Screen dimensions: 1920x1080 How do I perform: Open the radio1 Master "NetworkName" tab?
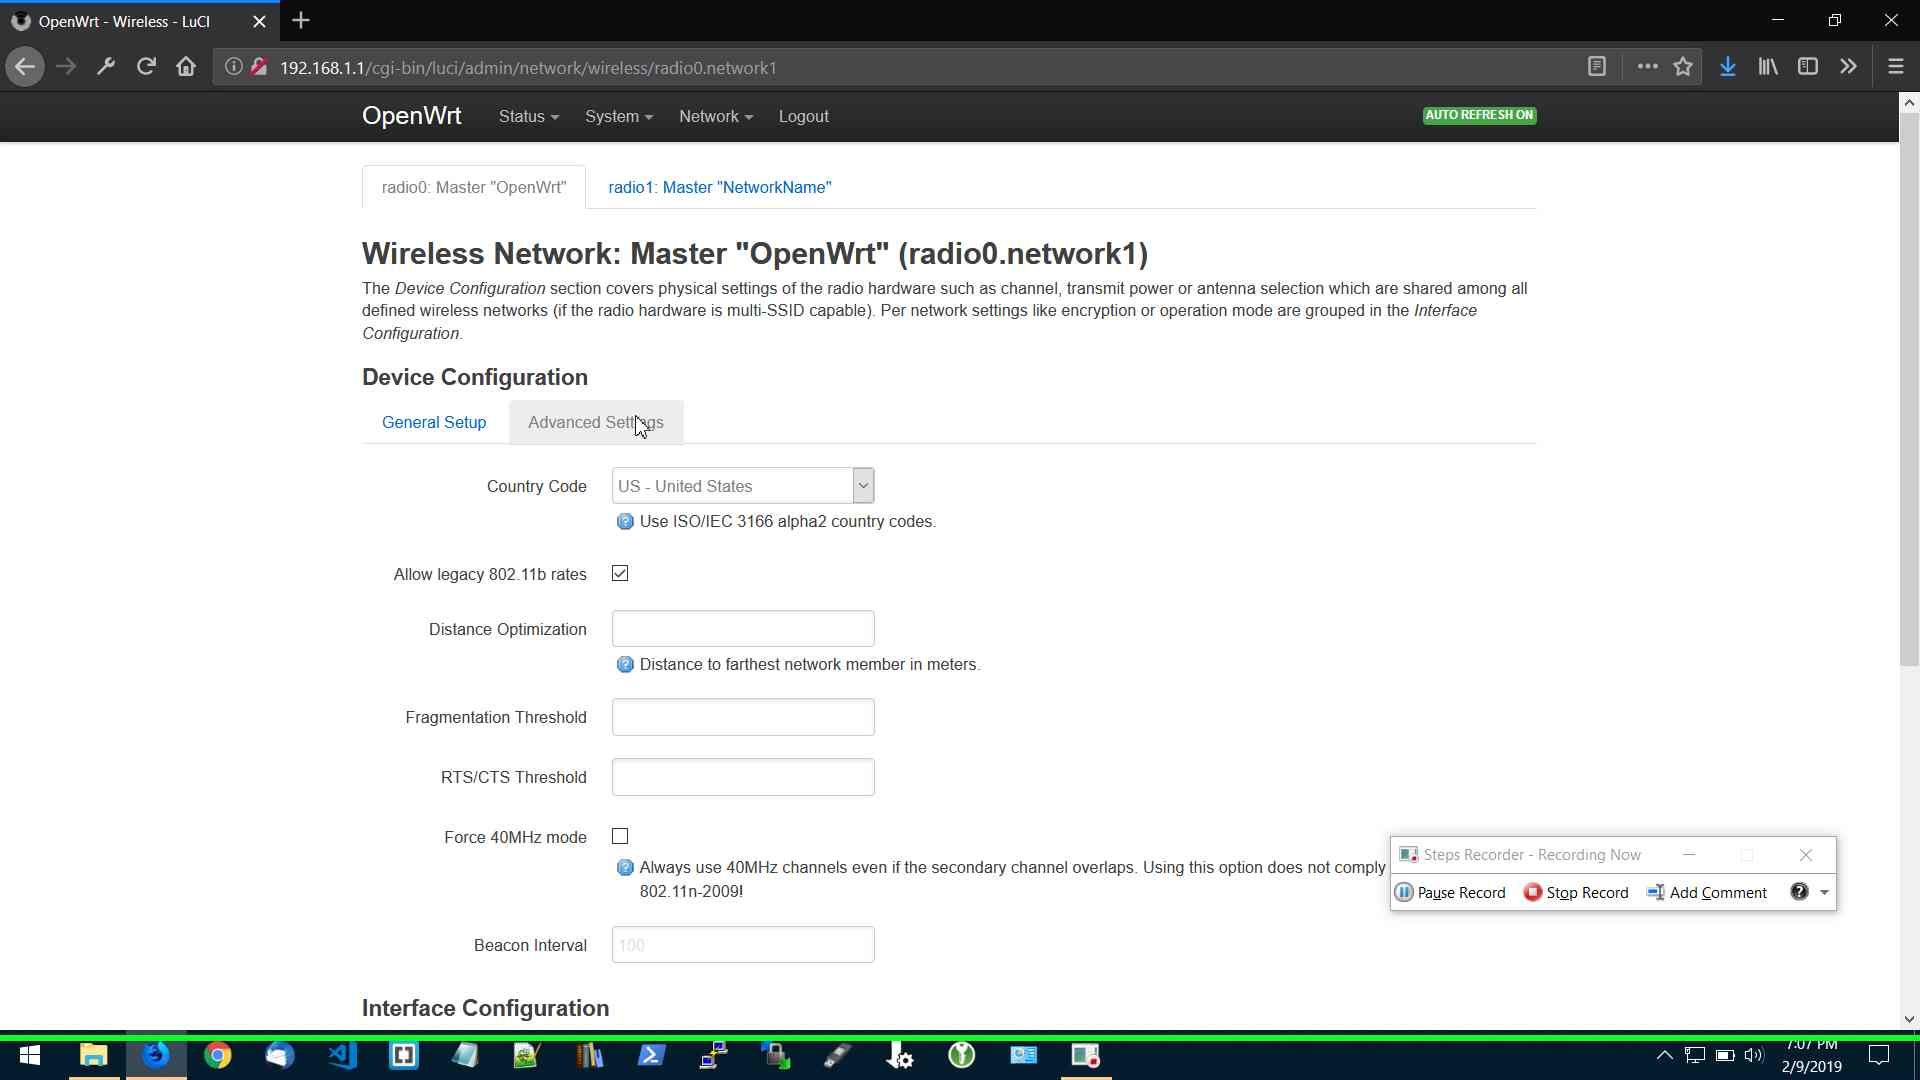(x=719, y=187)
